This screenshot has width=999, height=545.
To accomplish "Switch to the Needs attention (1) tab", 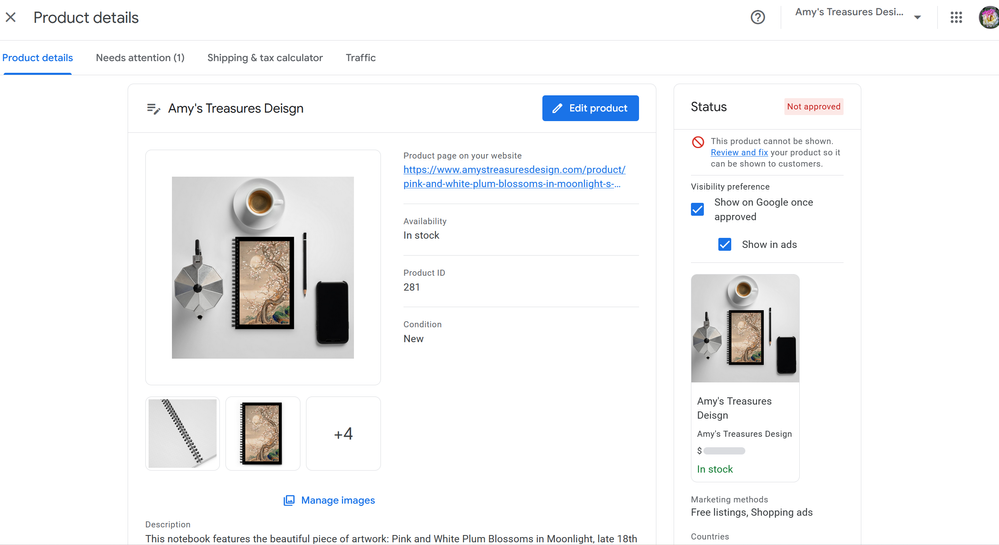I will click(x=140, y=58).
